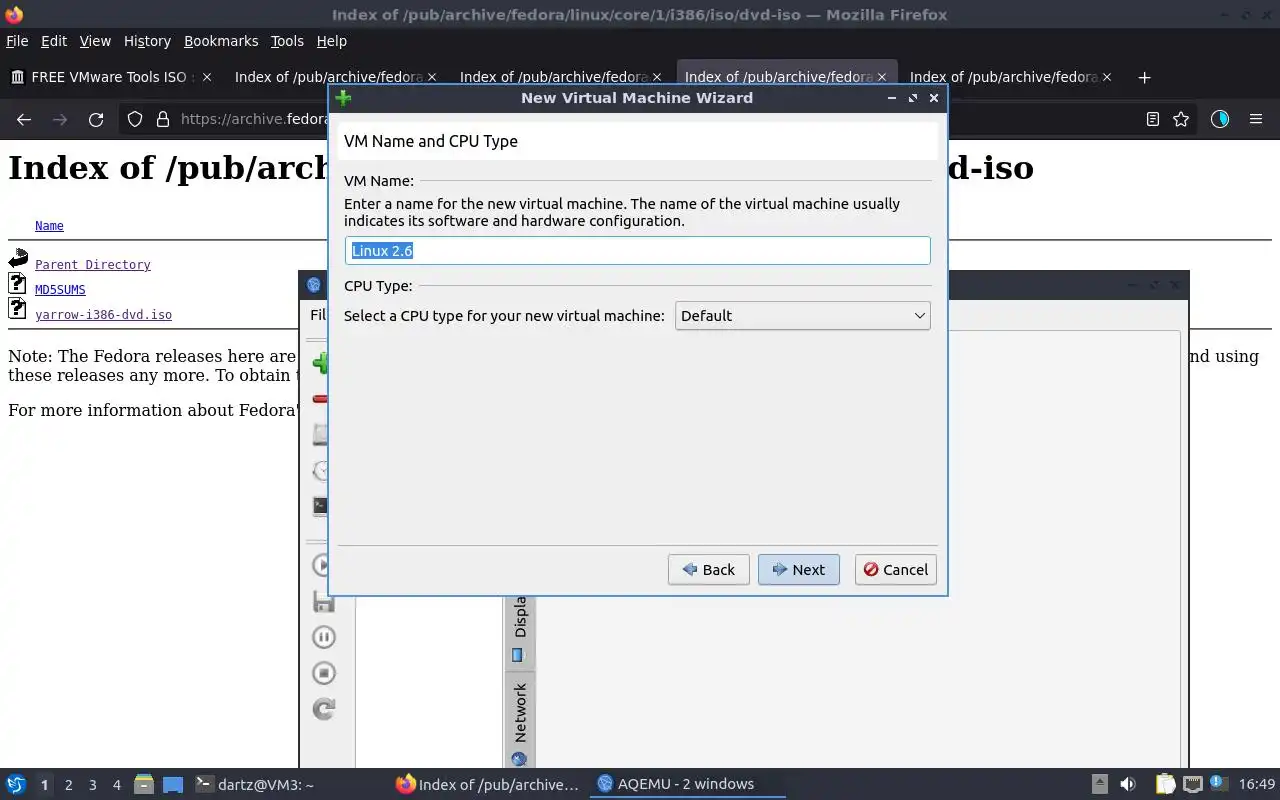The width and height of the screenshot is (1280, 800).
Task: Follow the Parent Directory link
Action: (92, 265)
